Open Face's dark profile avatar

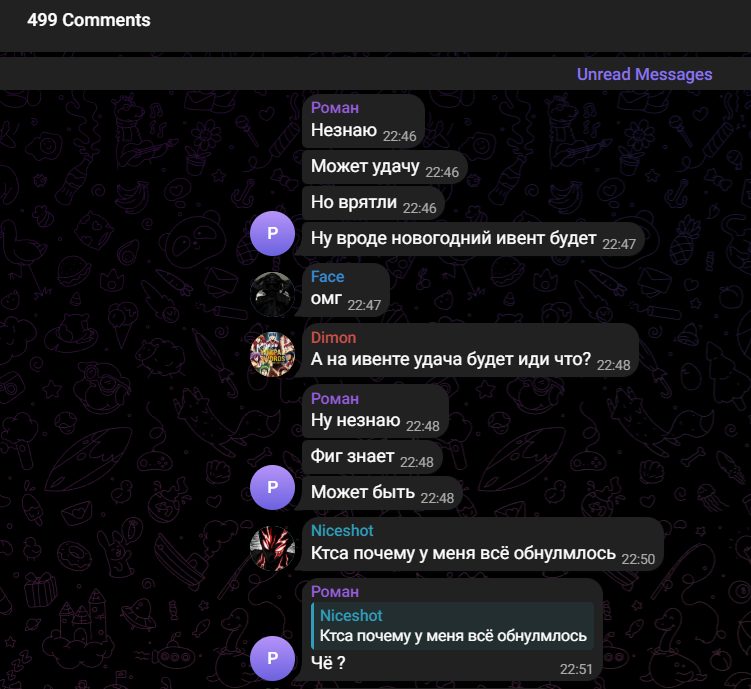[273, 294]
